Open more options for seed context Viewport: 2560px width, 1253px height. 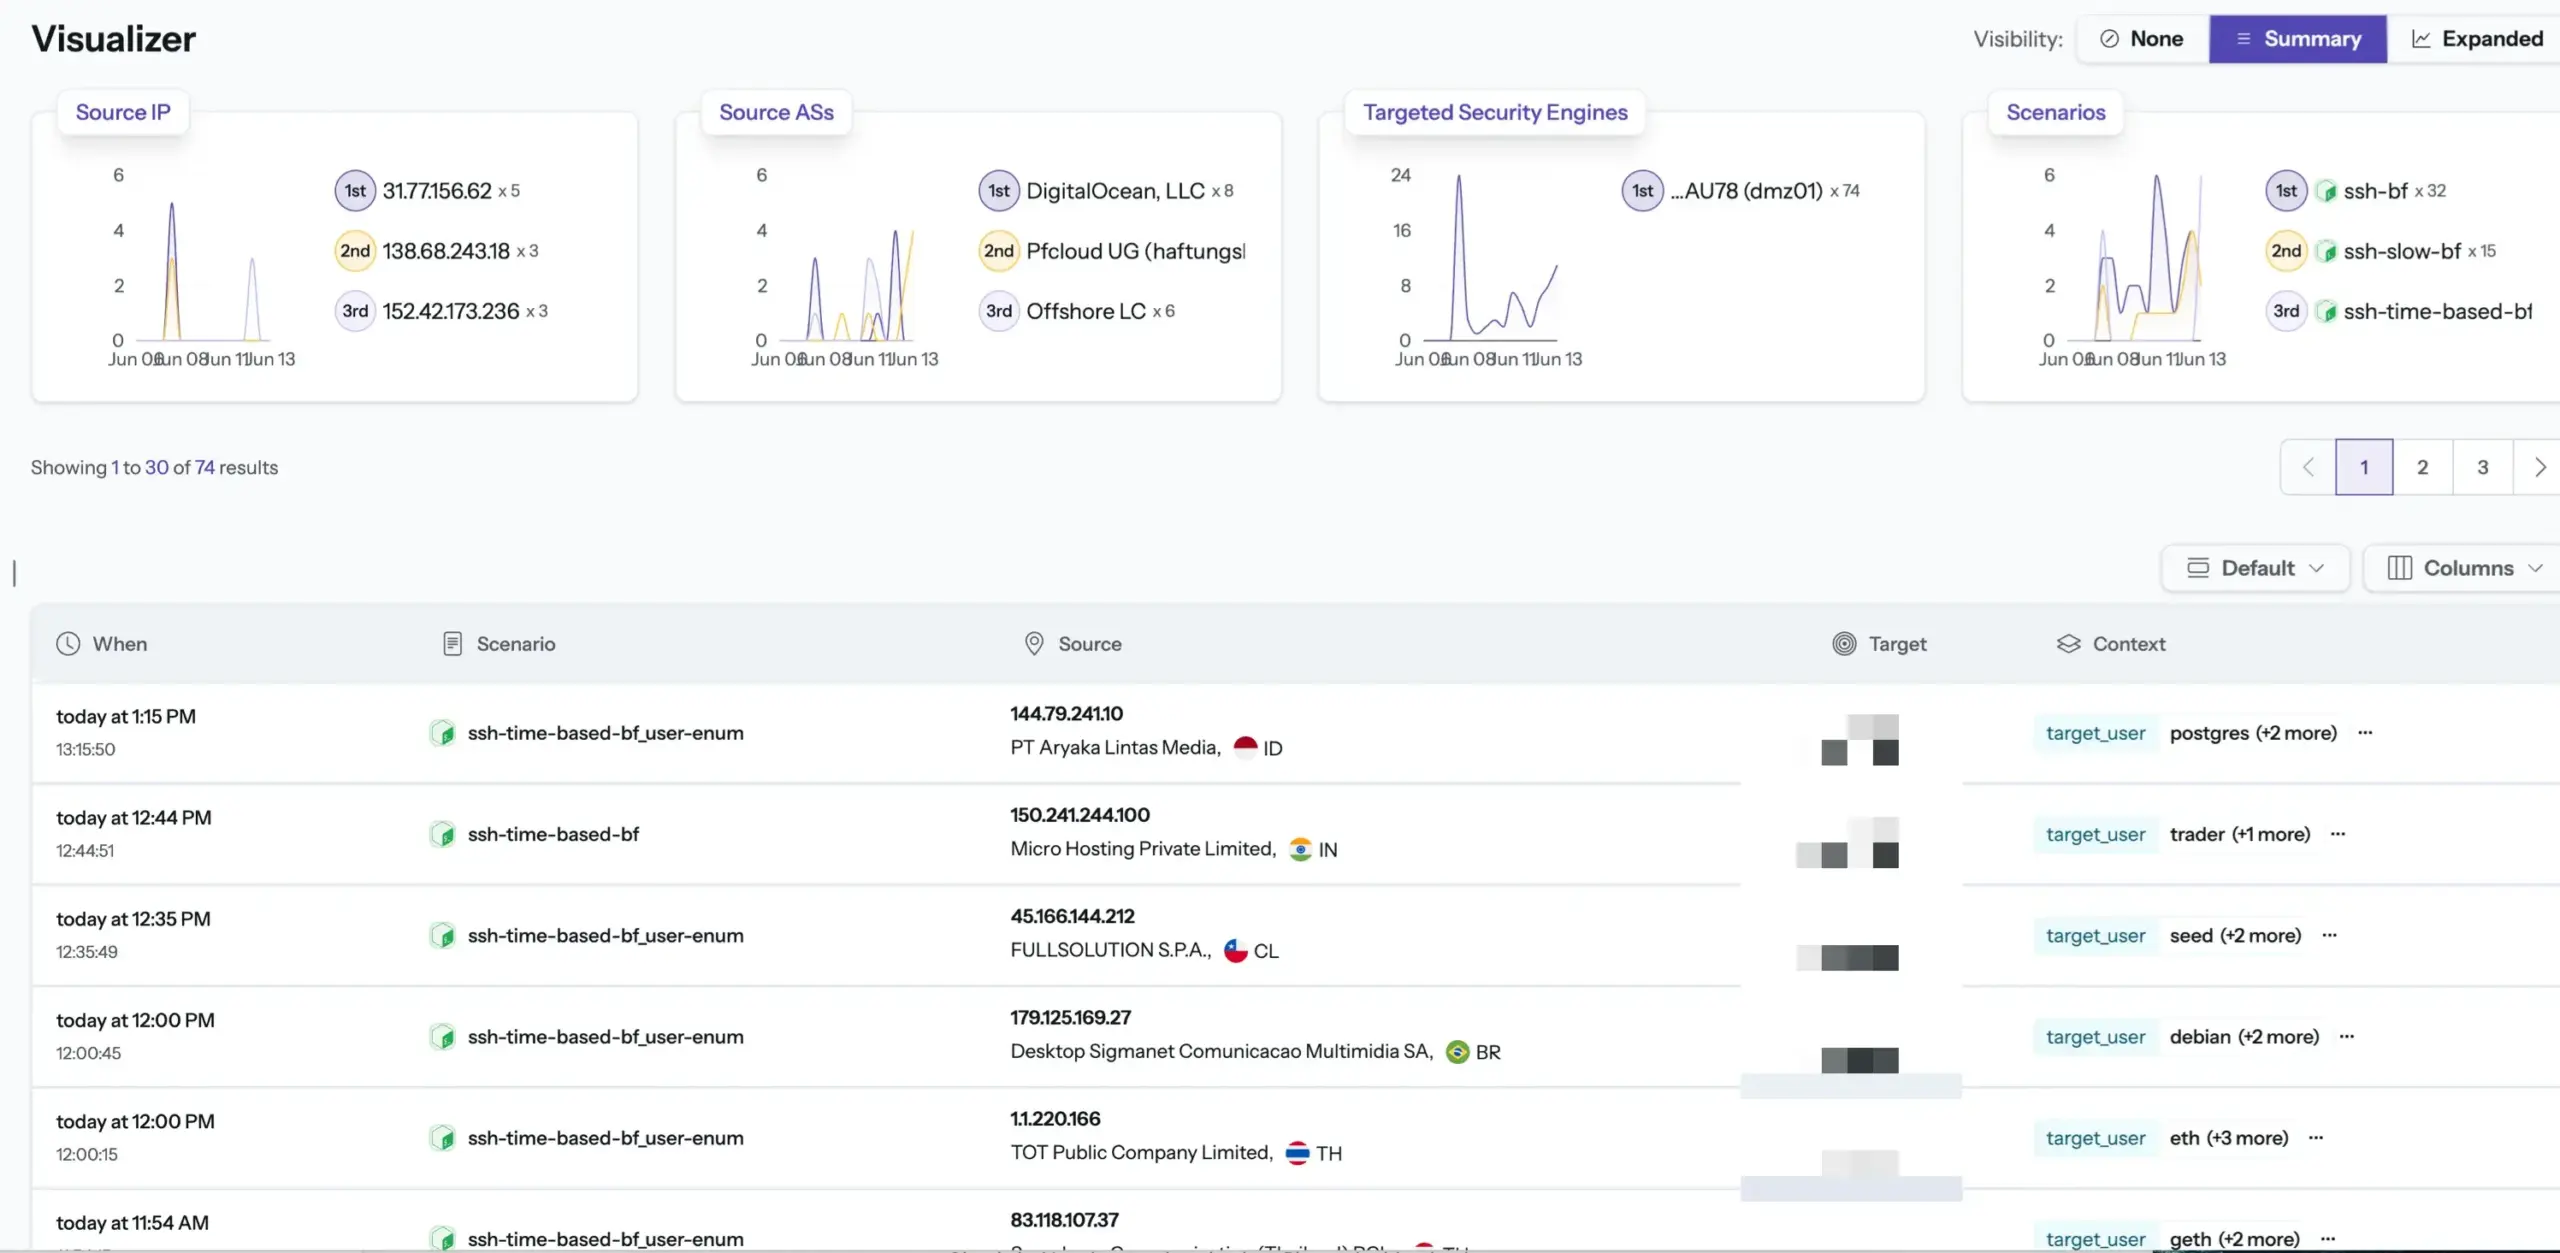pos(2330,936)
